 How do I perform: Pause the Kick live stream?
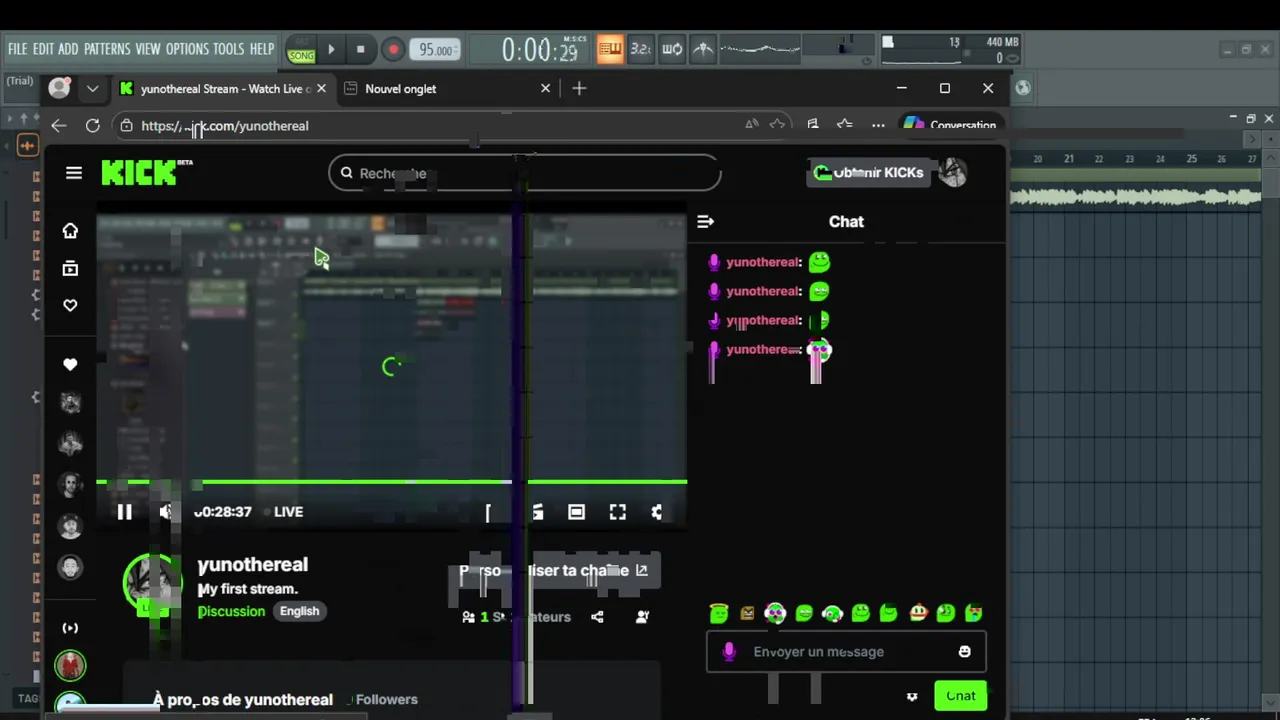(x=125, y=512)
